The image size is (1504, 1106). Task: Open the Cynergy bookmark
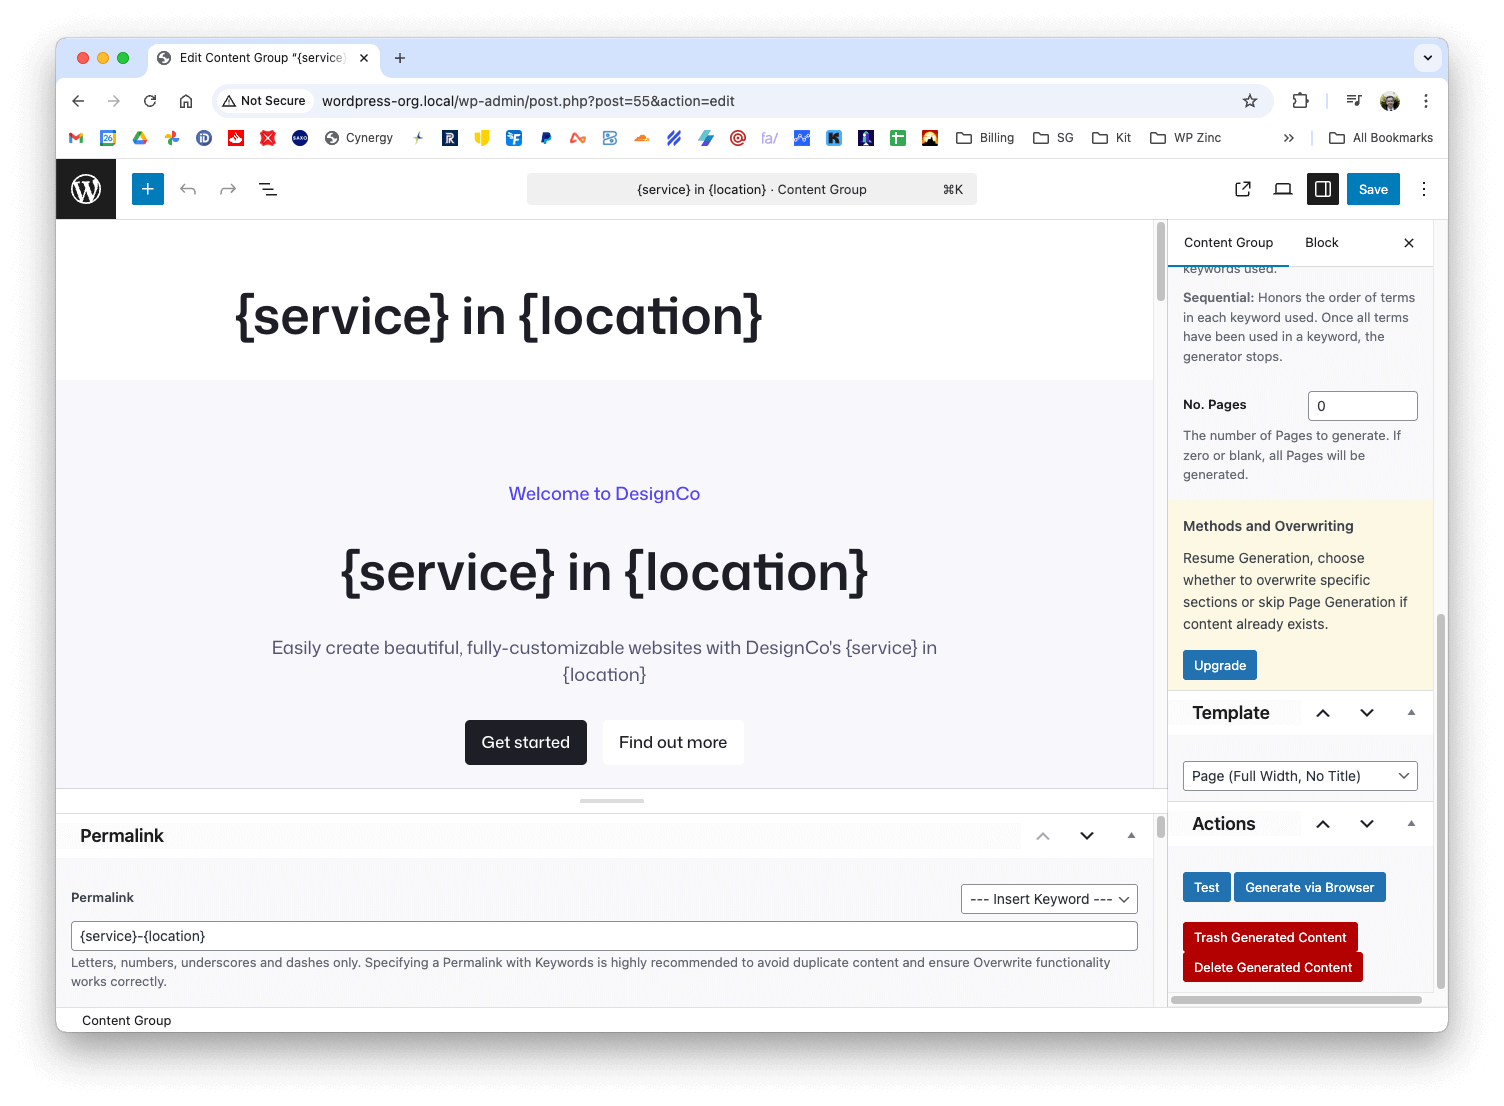pyautogui.click(x=359, y=138)
